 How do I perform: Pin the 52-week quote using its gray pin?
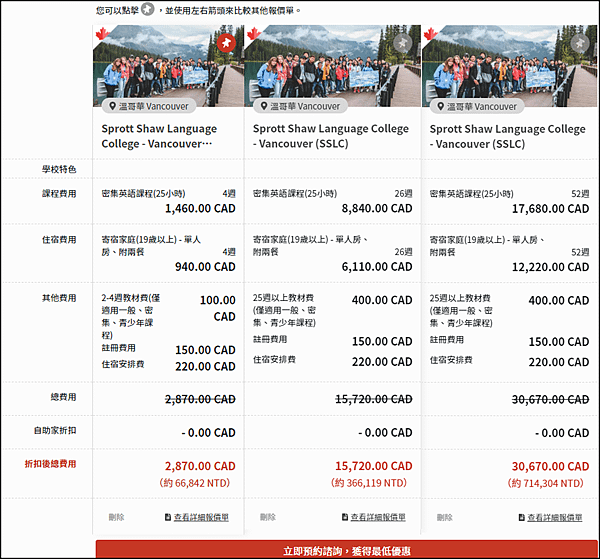tap(580, 43)
